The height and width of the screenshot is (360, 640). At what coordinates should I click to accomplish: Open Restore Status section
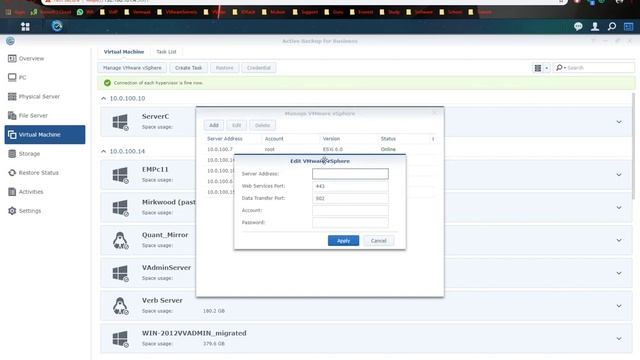click(x=45, y=173)
